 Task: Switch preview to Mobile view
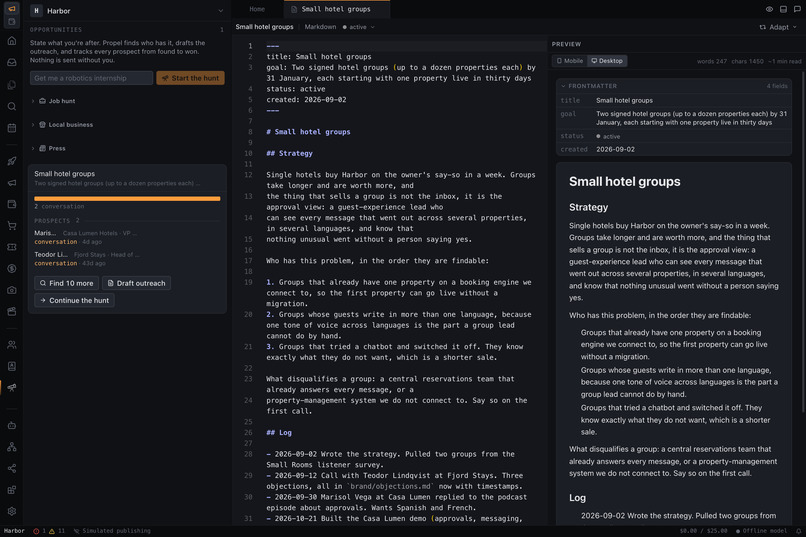(x=570, y=61)
